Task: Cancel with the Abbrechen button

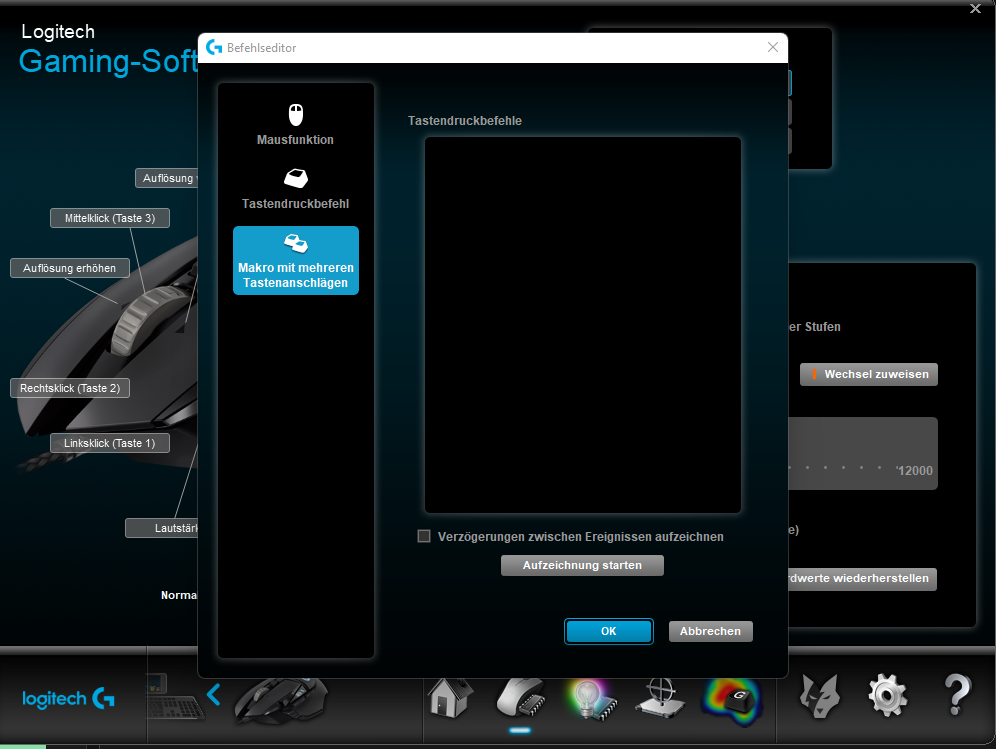Action: (710, 631)
